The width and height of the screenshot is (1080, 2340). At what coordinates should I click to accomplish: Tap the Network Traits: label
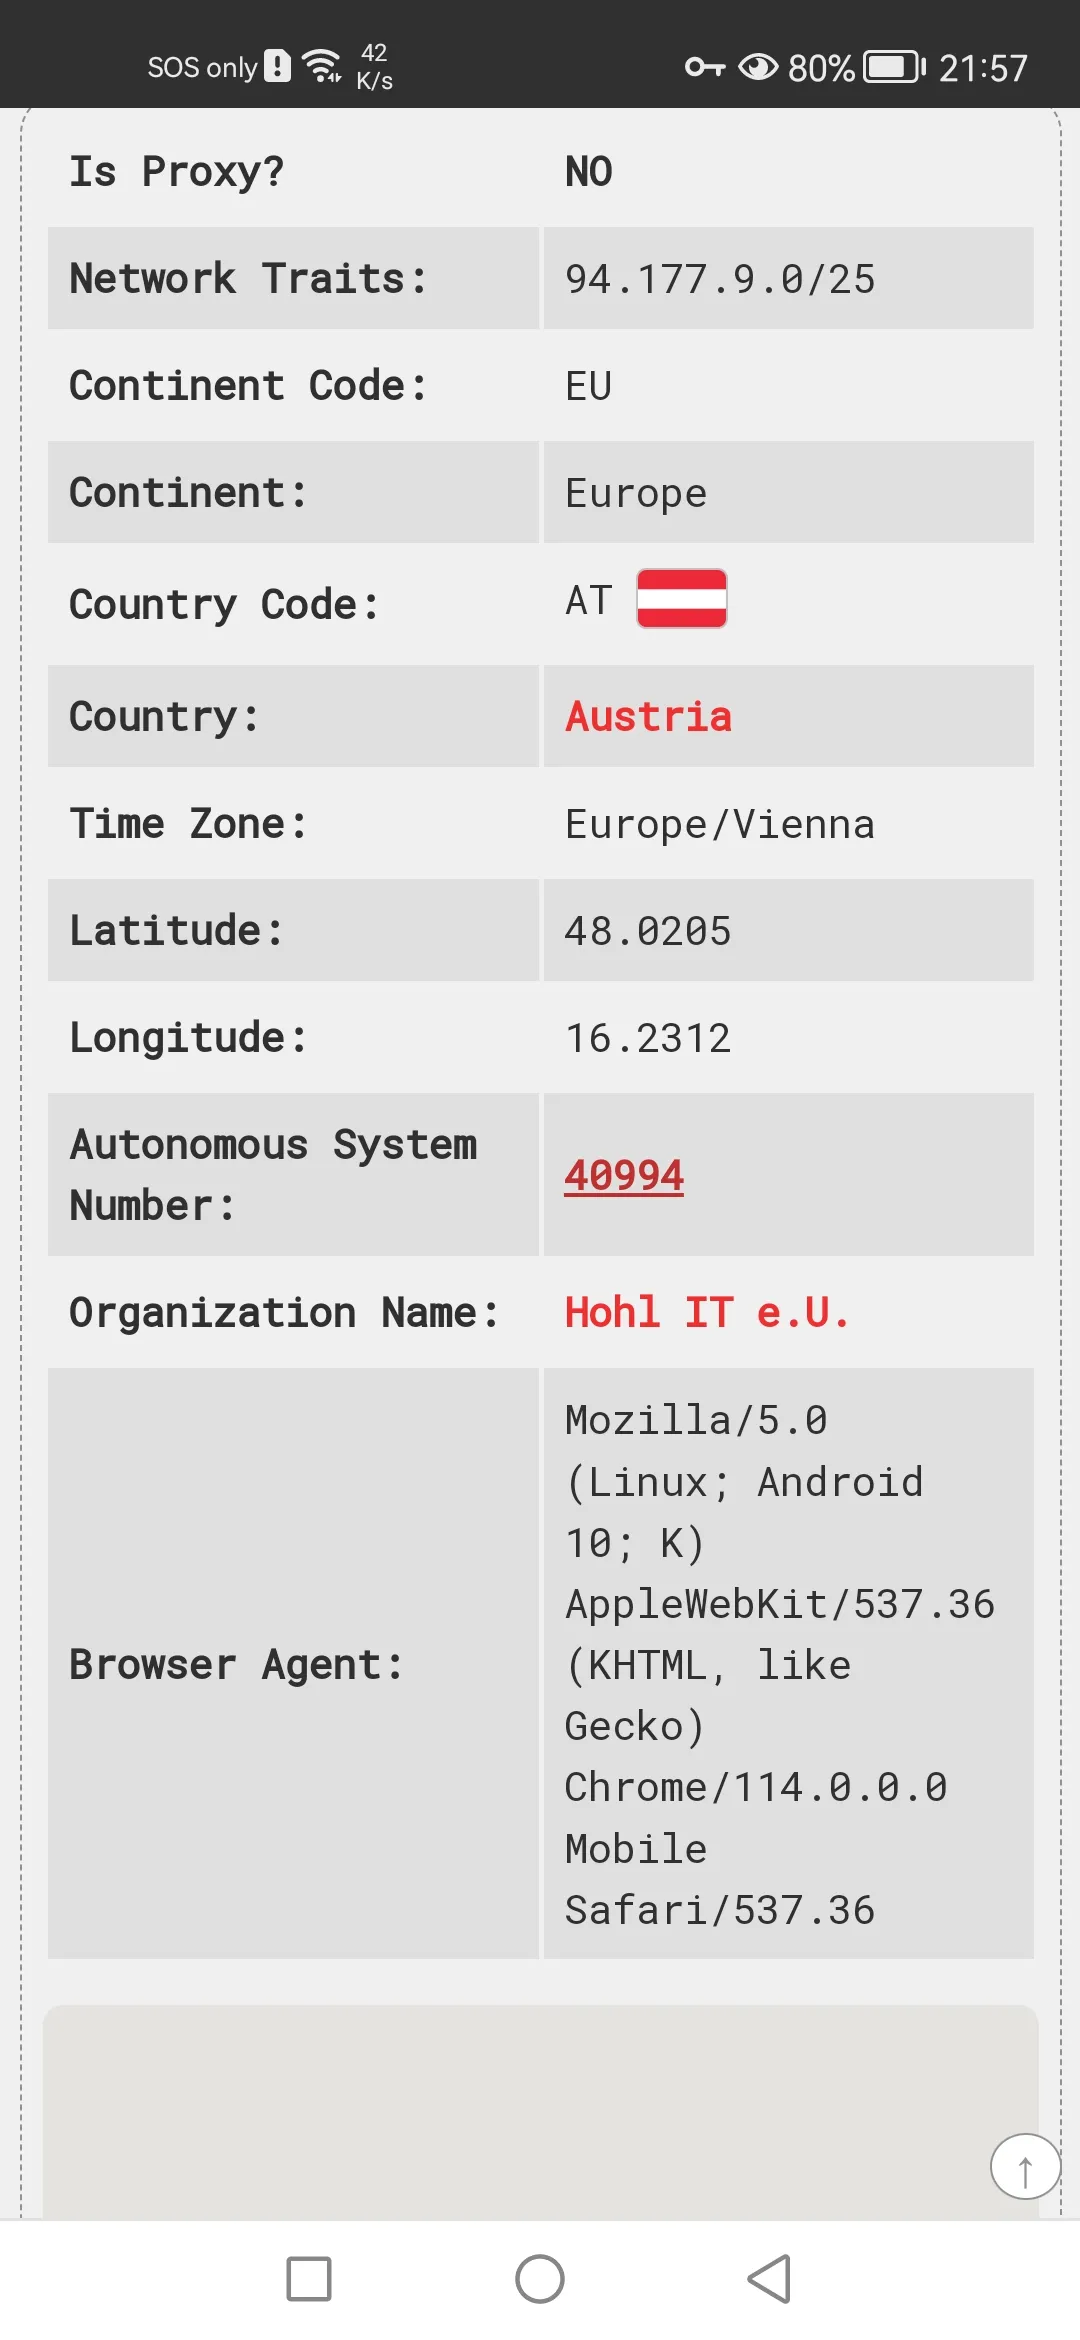coord(249,278)
